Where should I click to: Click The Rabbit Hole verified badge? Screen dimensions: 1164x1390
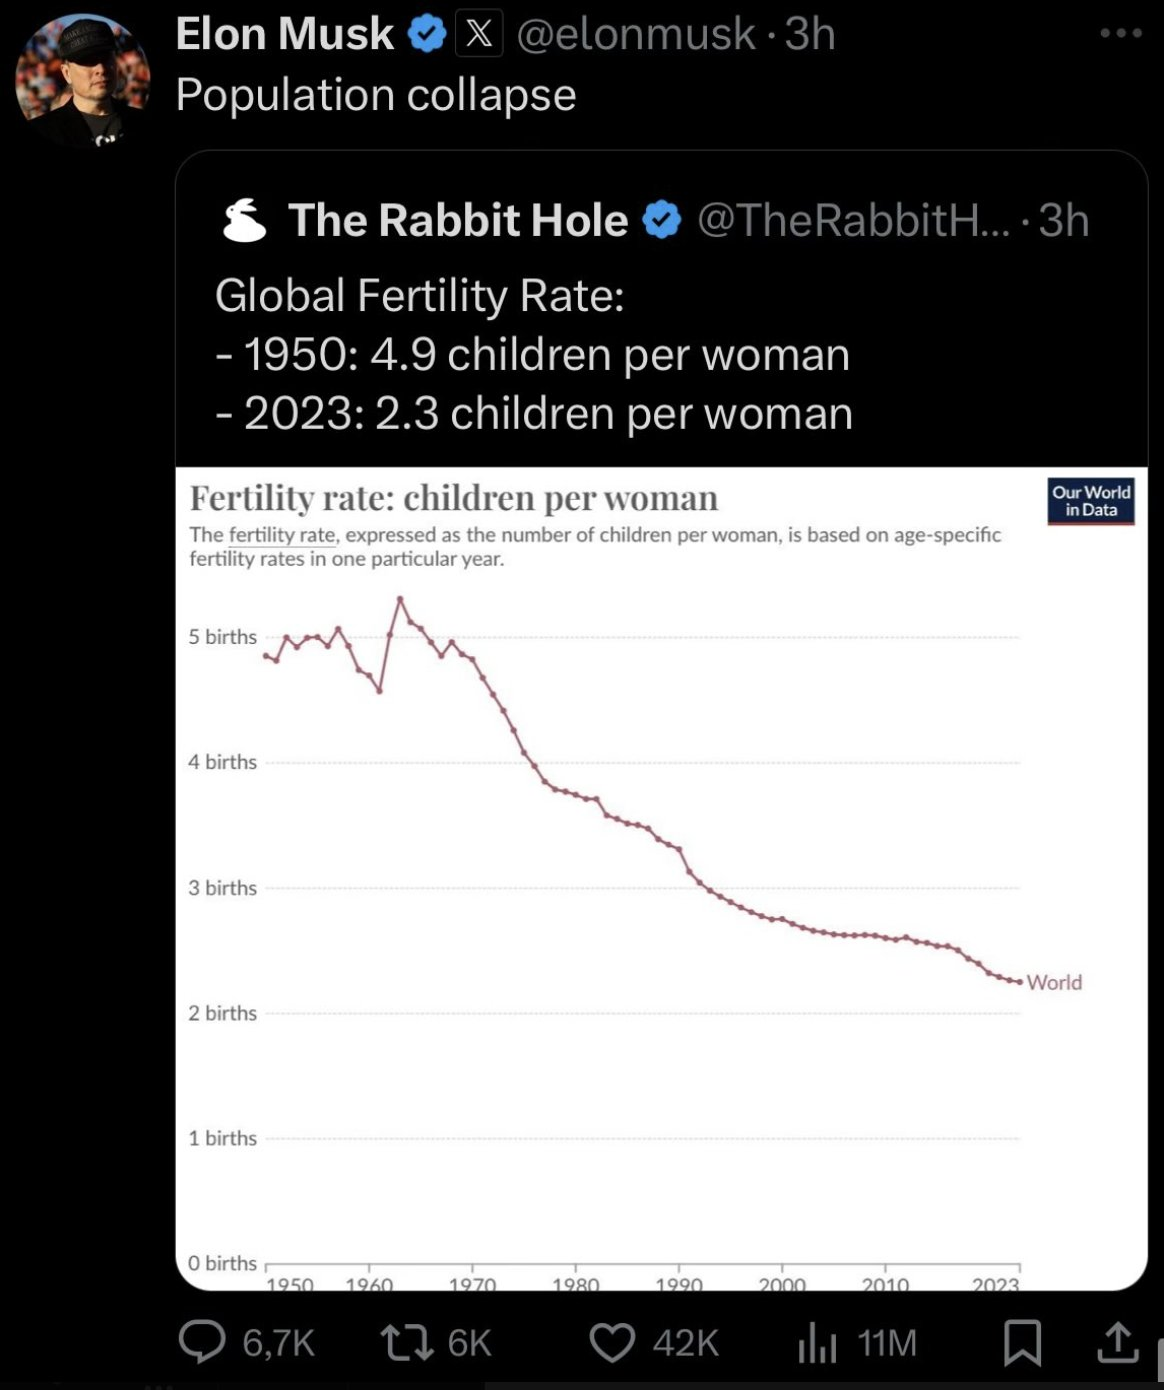[x=661, y=221]
